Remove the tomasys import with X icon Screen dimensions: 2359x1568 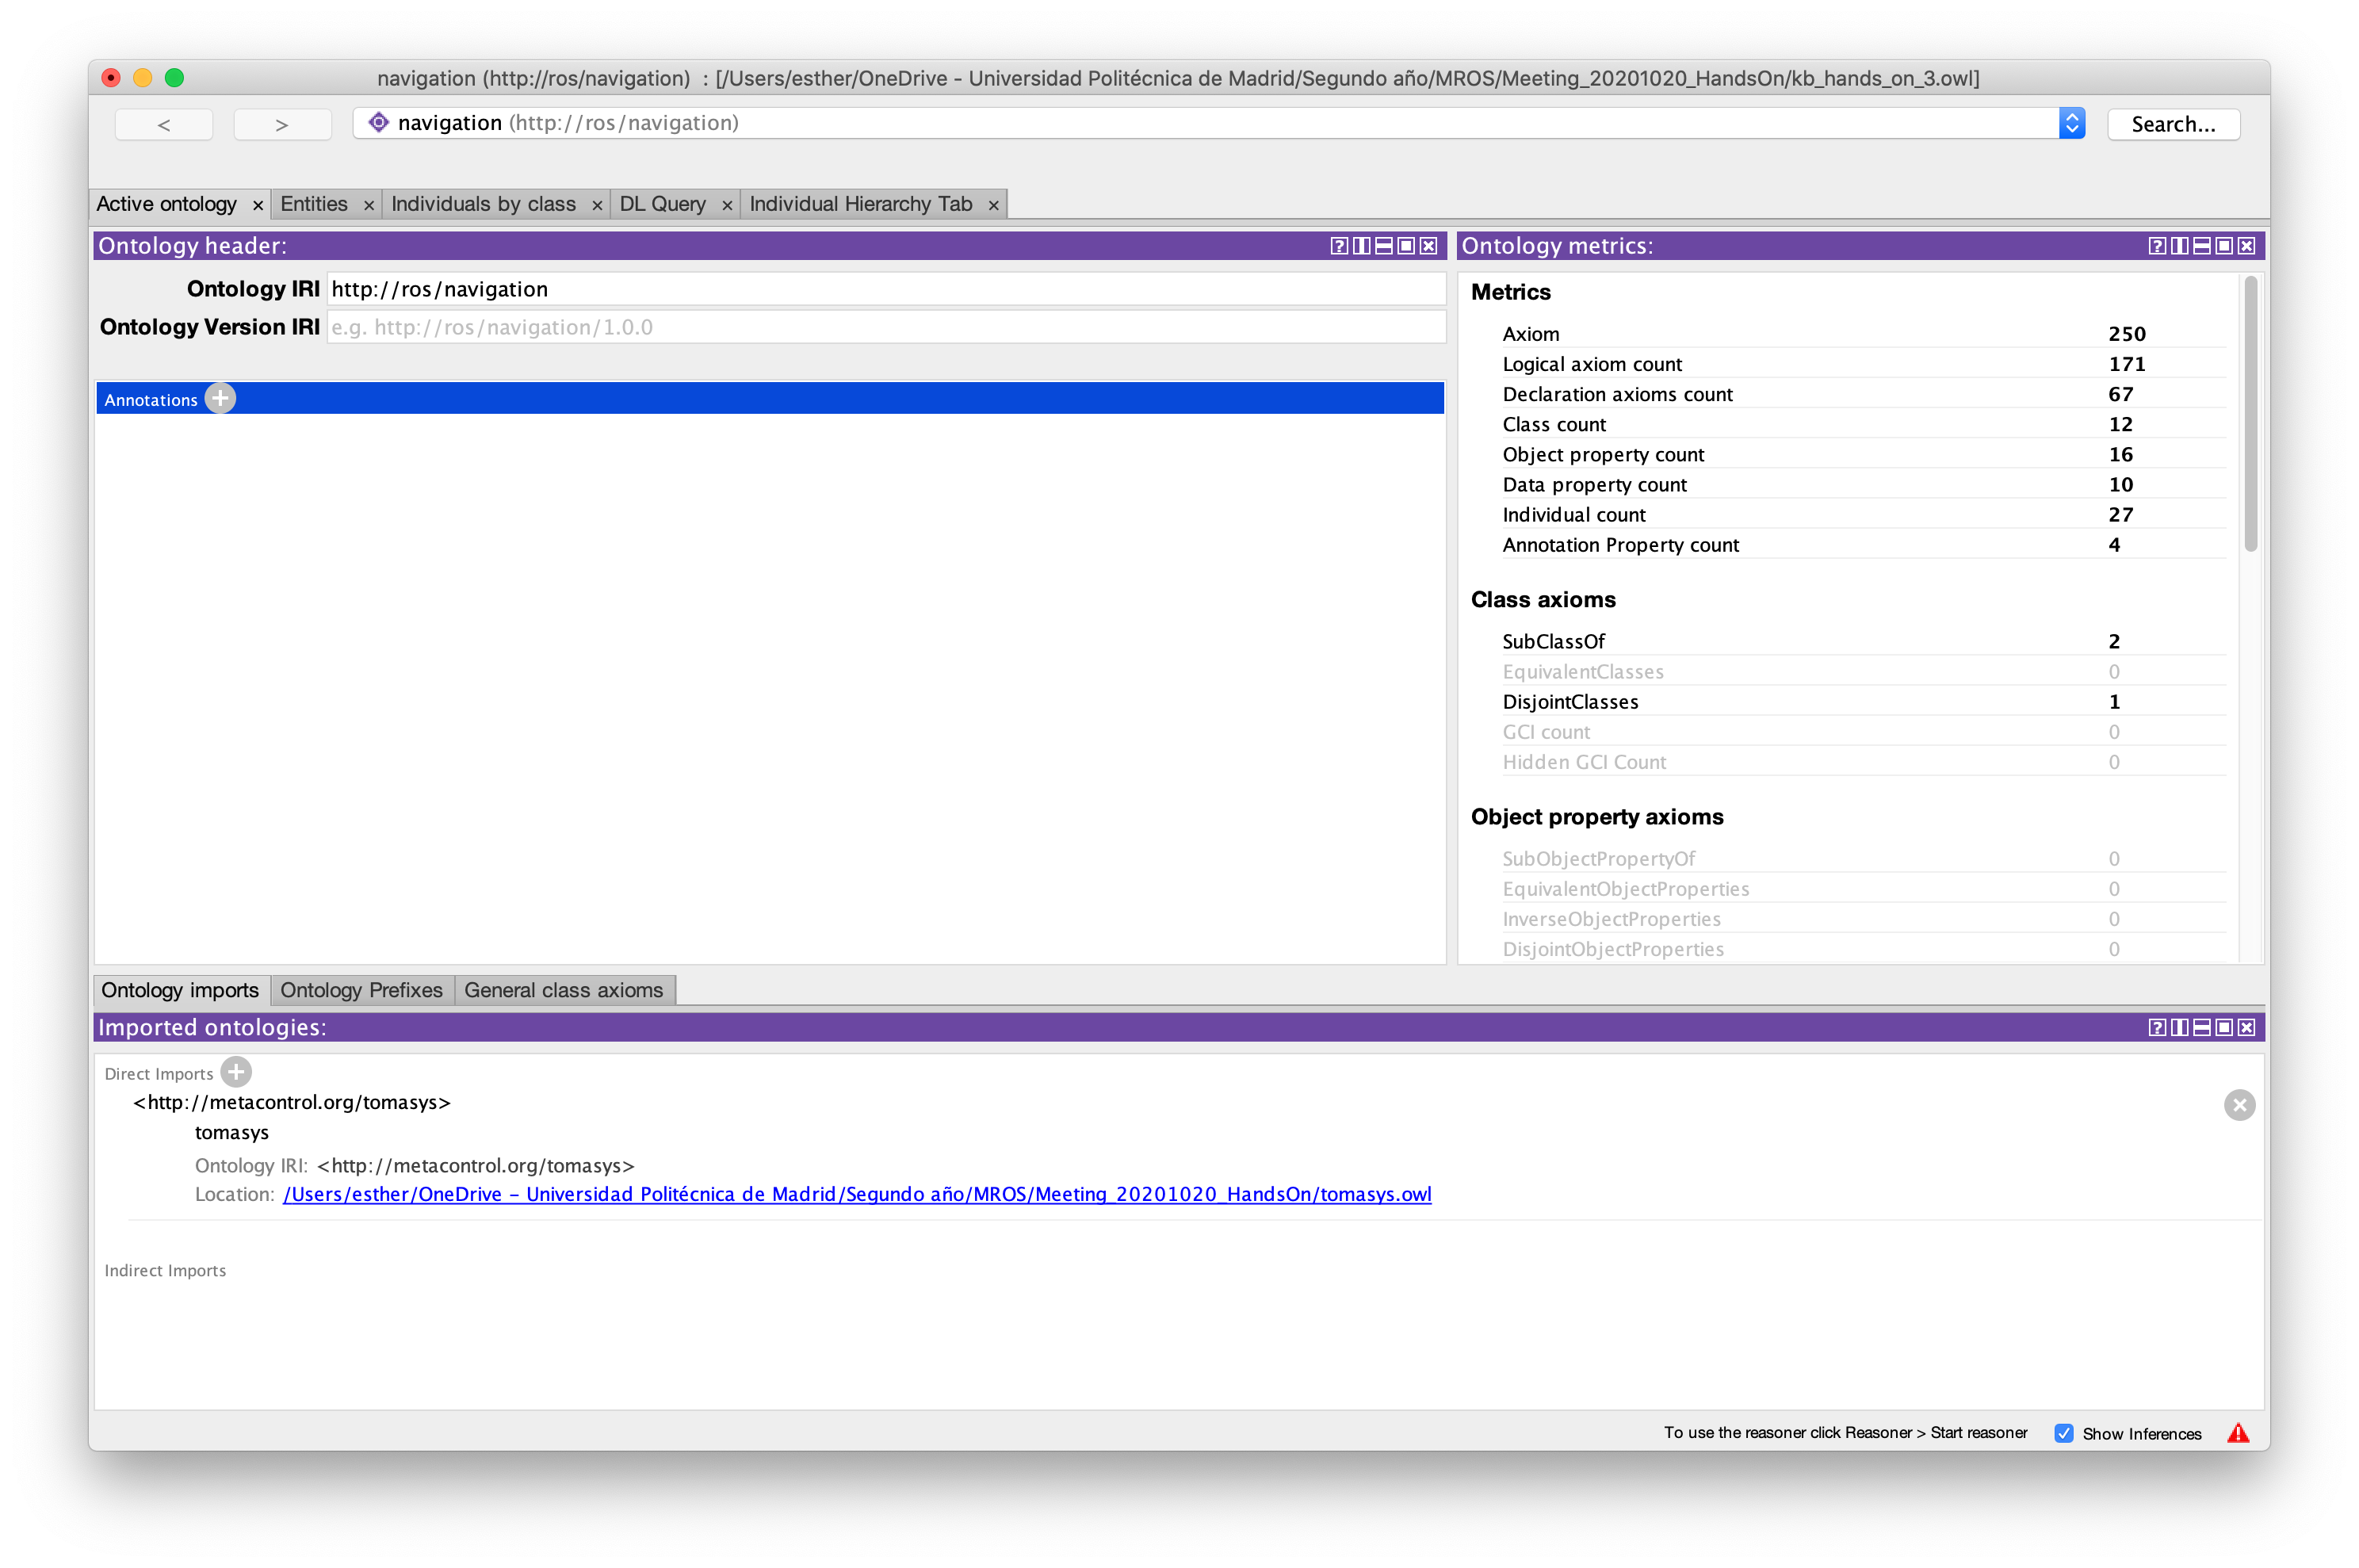2239,1105
